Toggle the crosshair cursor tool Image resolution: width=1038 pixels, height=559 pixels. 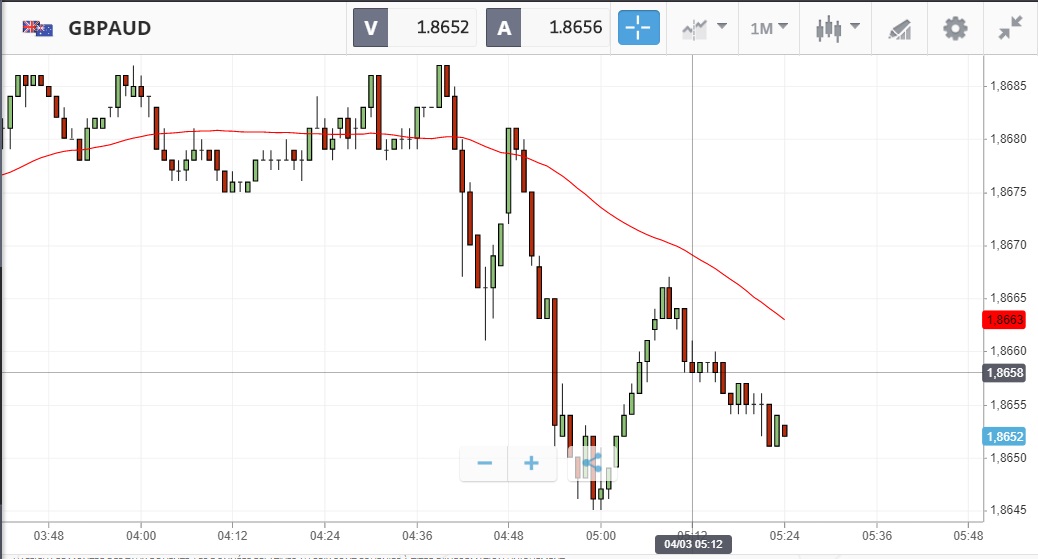tap(637, 28)
